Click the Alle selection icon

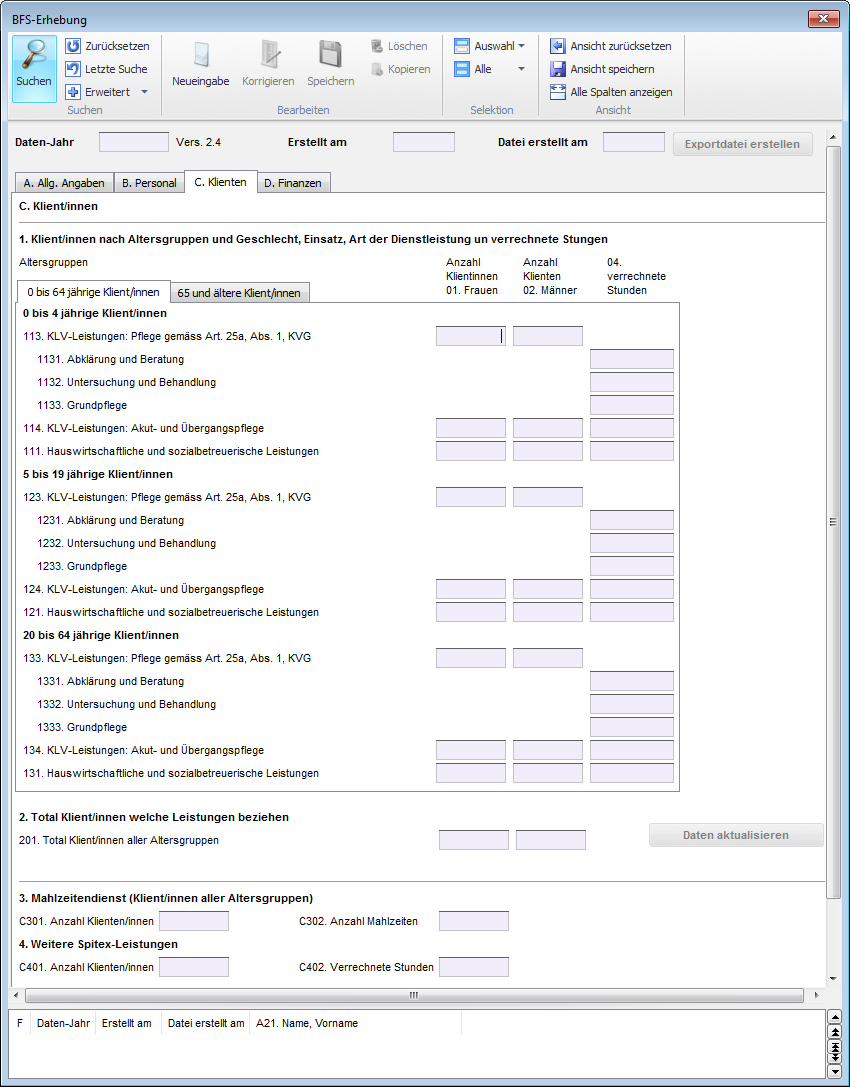pyautogui.click(x=462, y=69)
